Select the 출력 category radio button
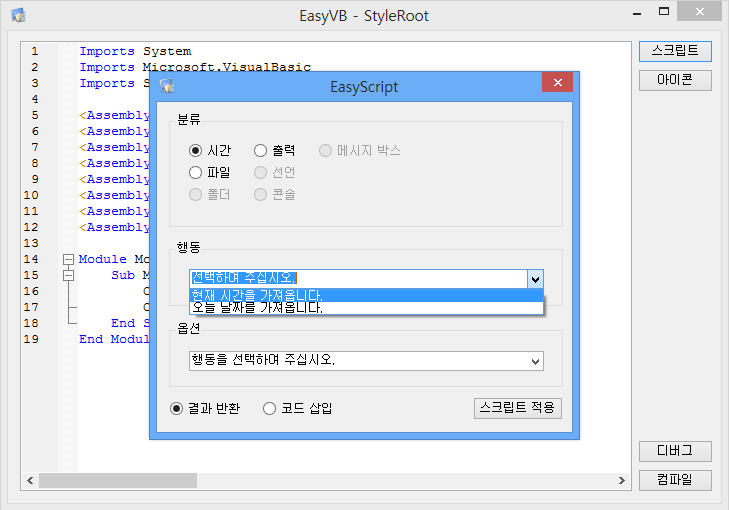729x510 pixels. tap(261, 151)
